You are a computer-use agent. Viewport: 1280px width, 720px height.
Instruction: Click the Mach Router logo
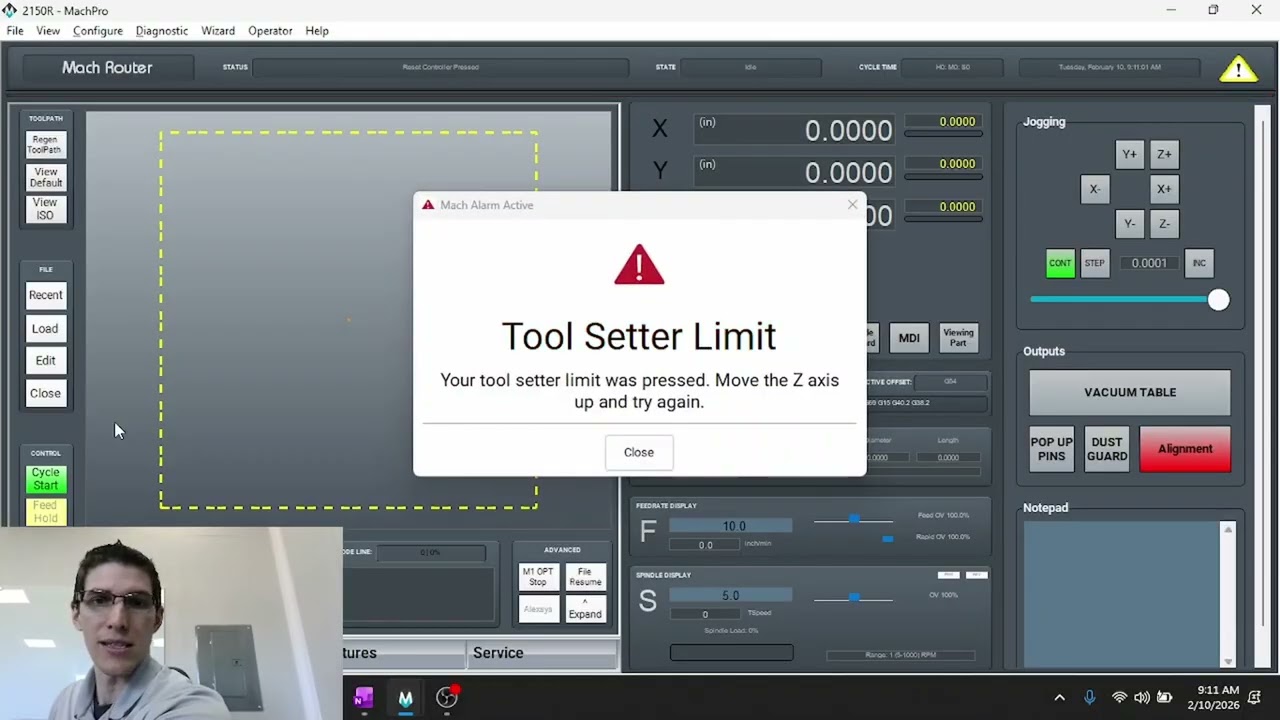[107, 68]
